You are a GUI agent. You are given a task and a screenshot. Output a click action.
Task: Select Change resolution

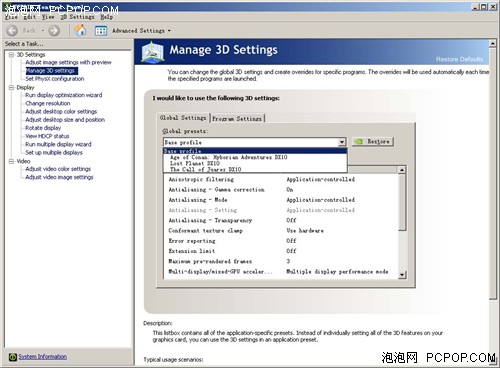click(48, 103)
